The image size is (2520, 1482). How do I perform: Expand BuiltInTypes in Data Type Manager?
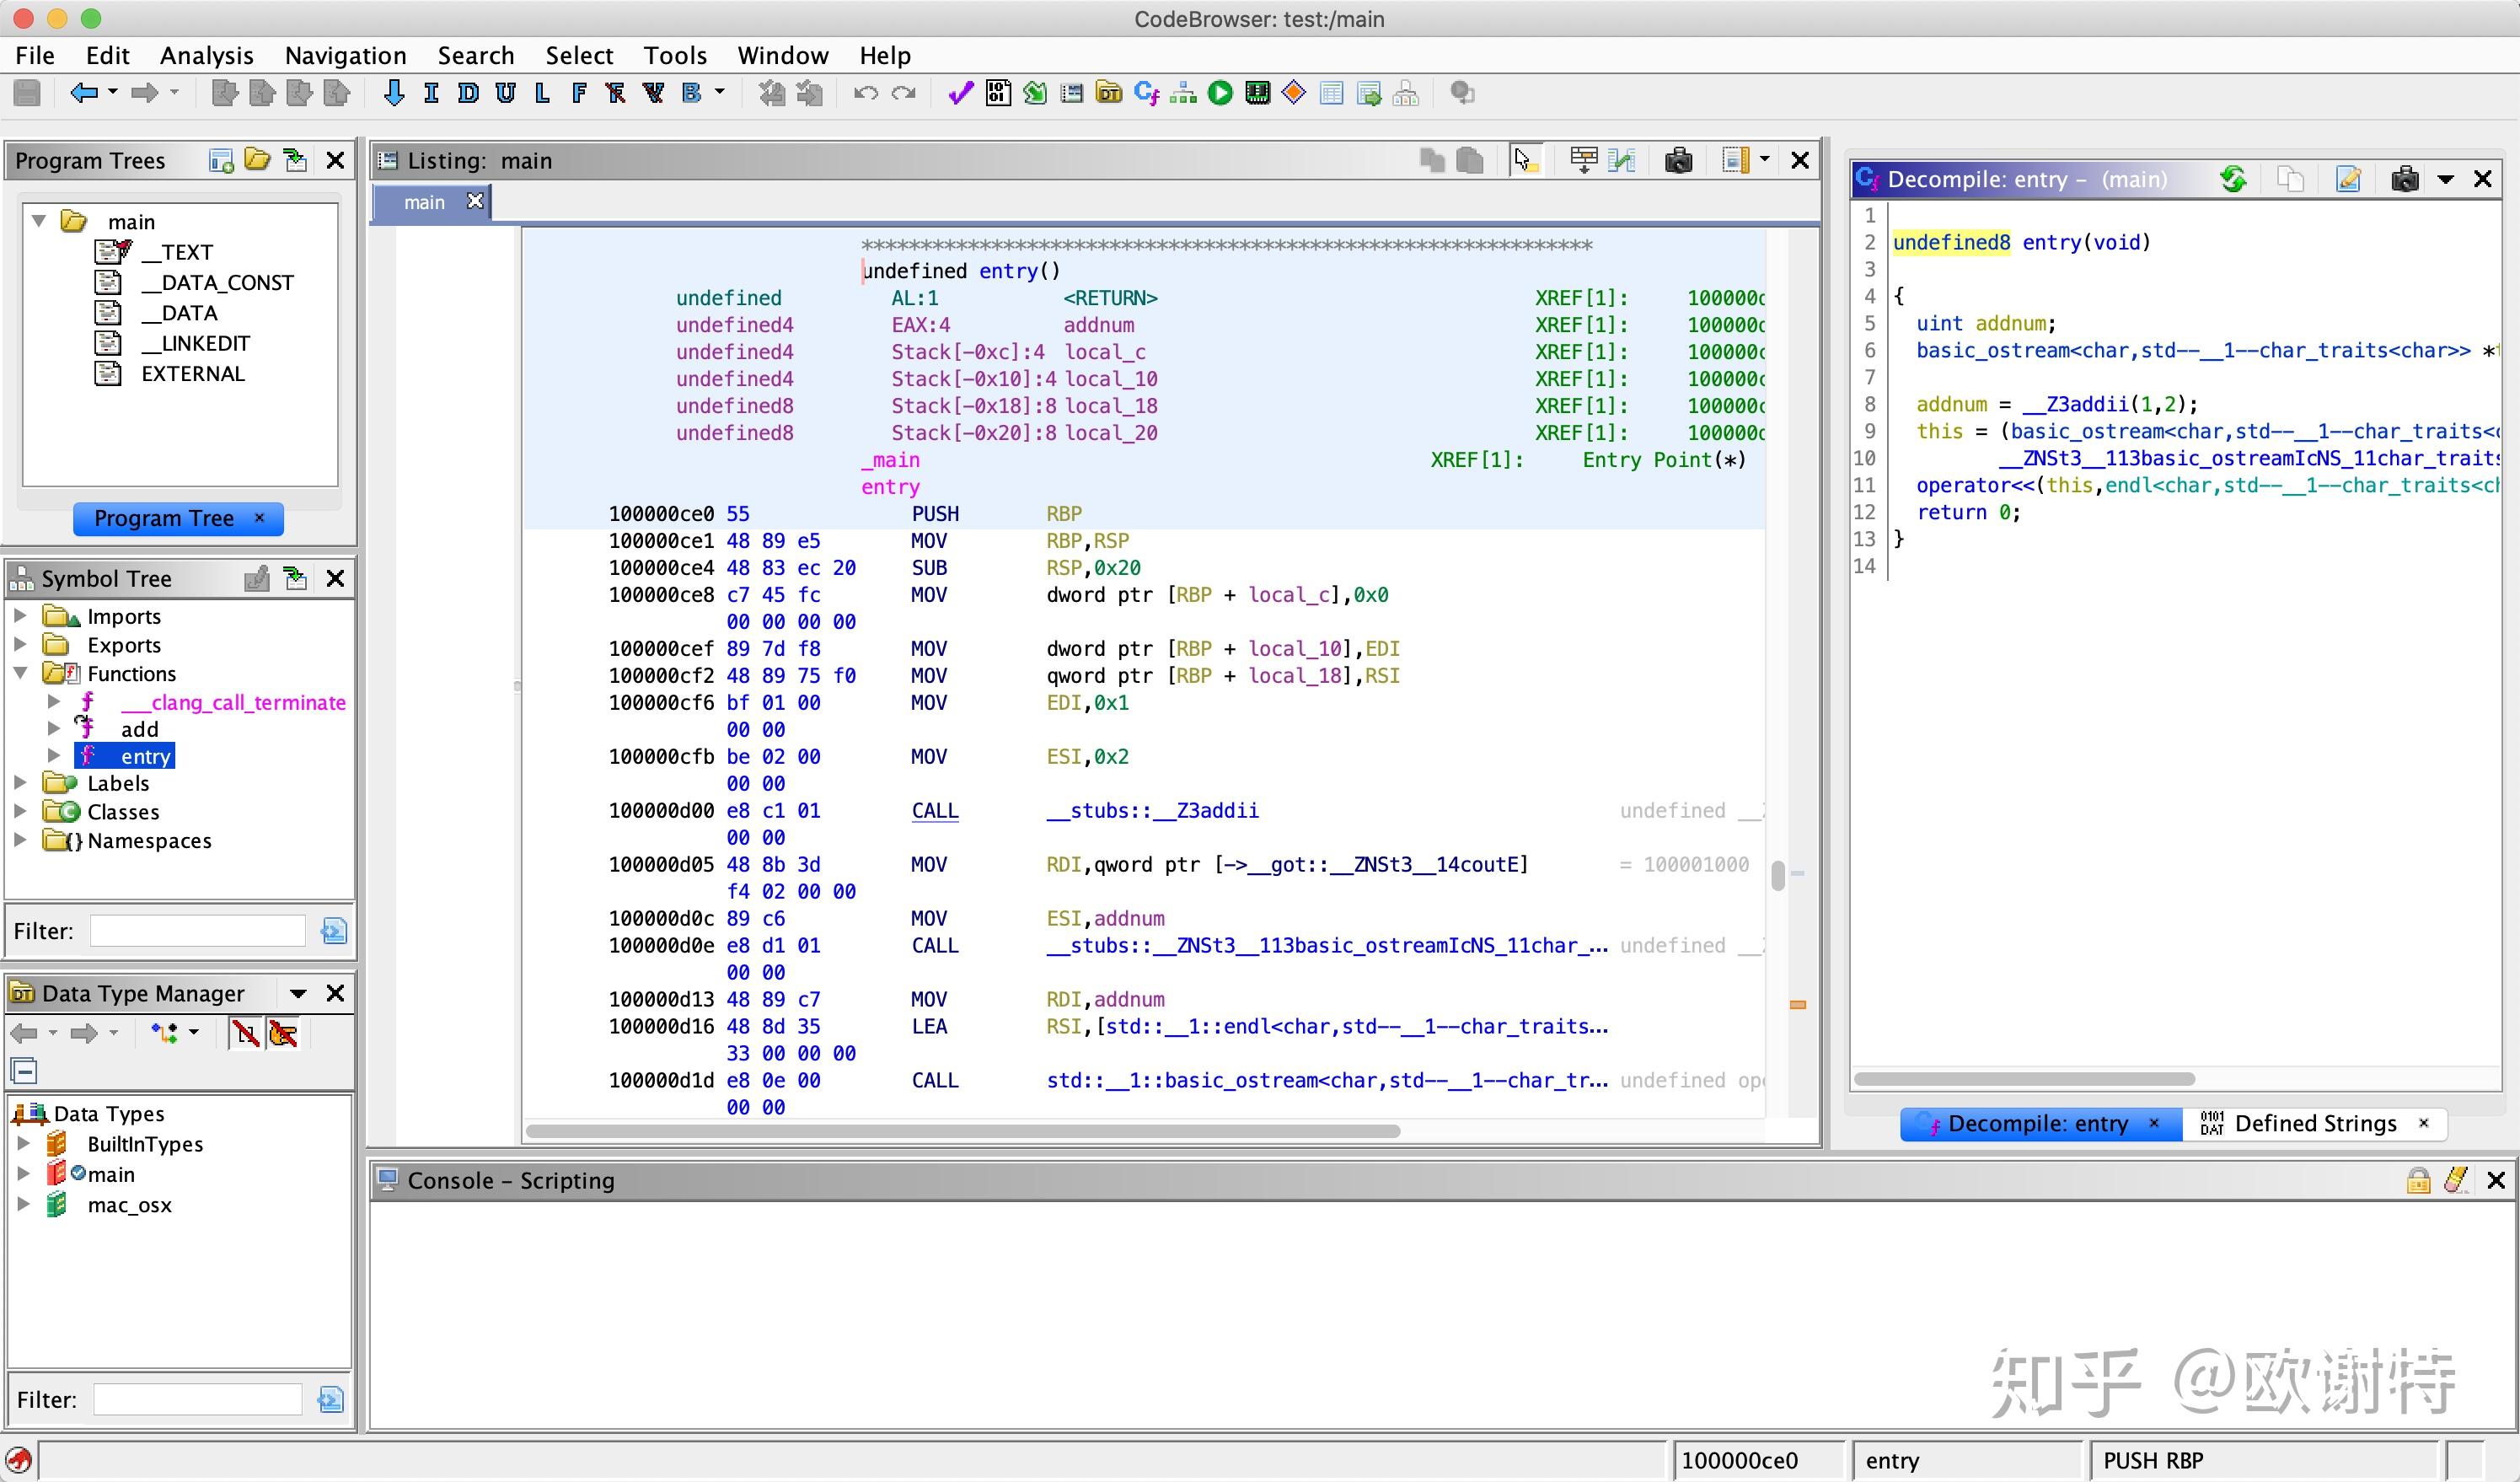(23, 1143)
